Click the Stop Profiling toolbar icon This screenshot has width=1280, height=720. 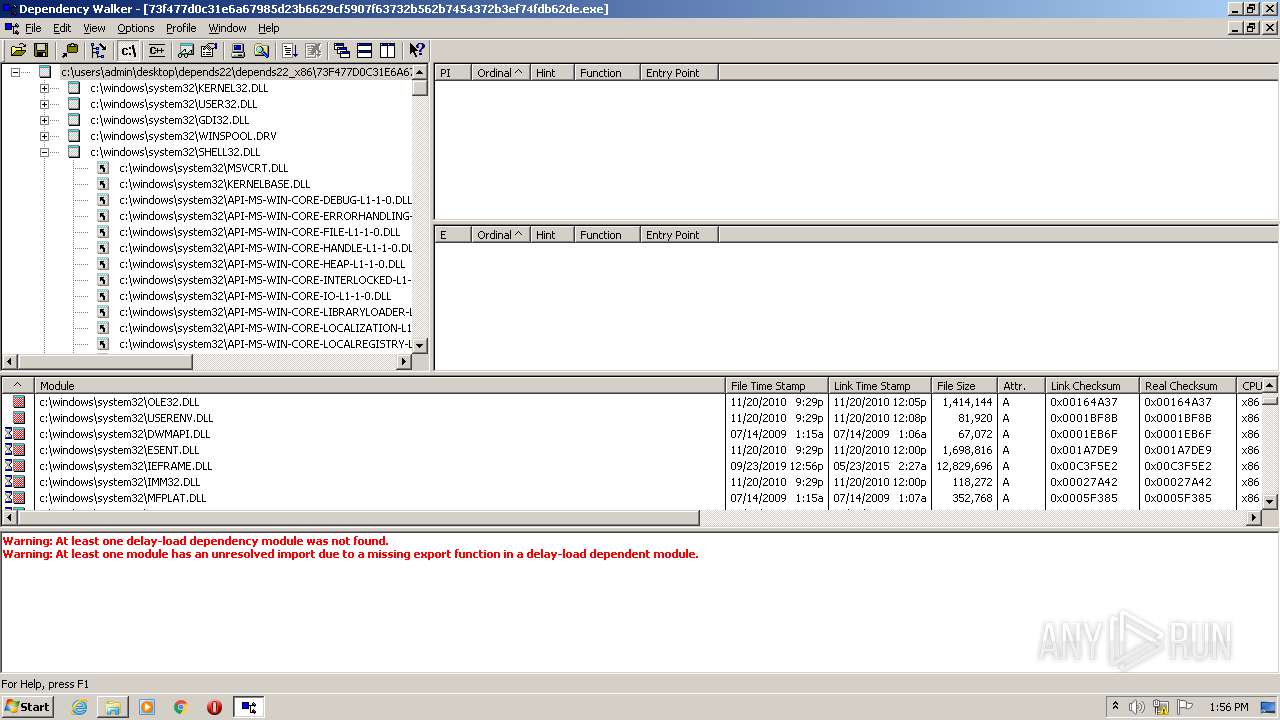pyautogui.click(x=313, y=50)
